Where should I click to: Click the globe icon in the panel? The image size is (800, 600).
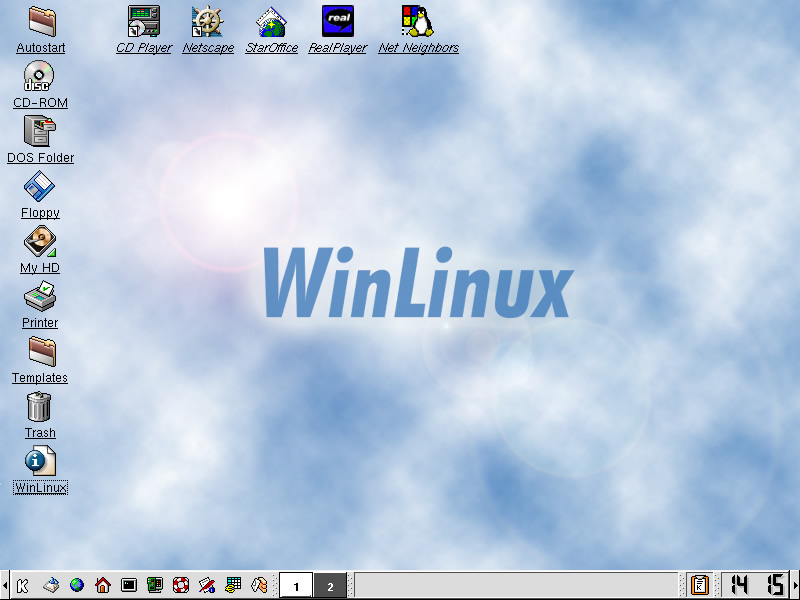click(77, 585)
